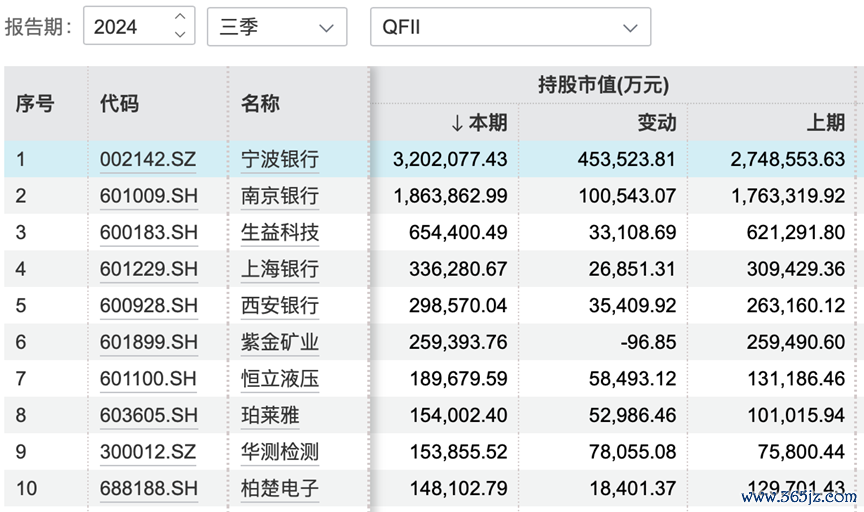Image resolution: width=864 pixels, height=512 pixels.
Task: Select the value 654,400.49
Action: [458, 232]
